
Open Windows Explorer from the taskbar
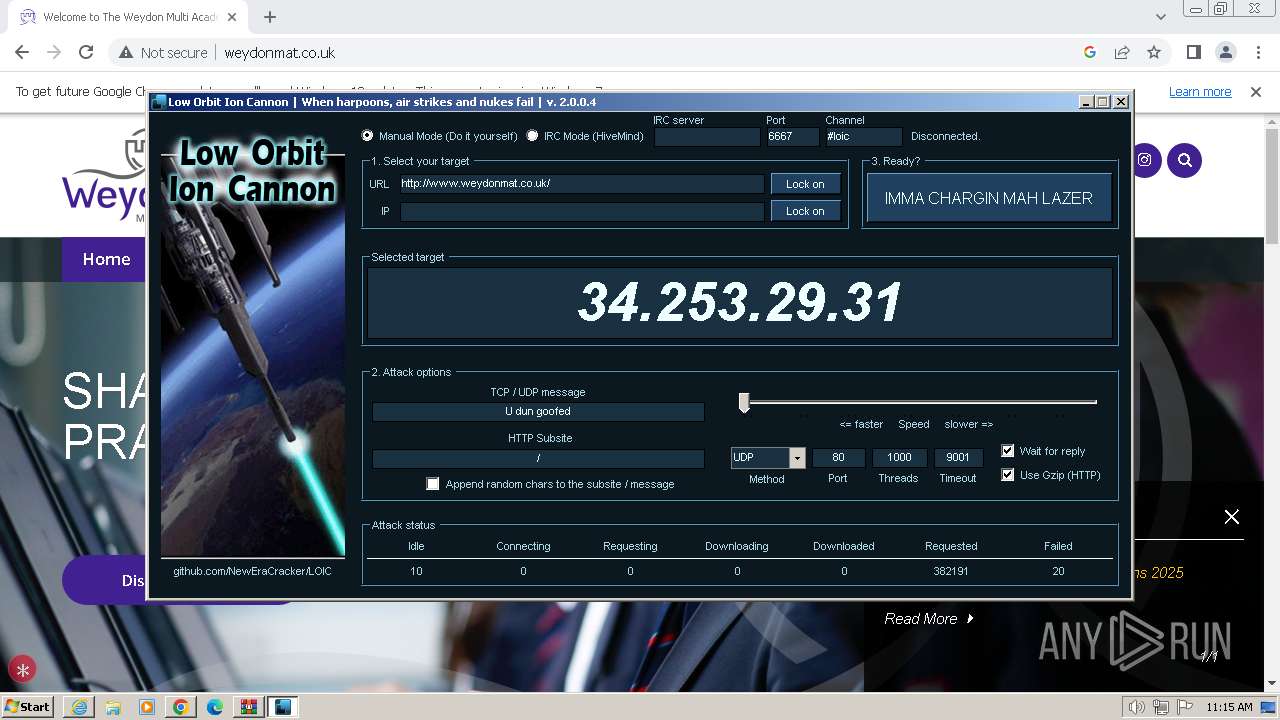113,707
